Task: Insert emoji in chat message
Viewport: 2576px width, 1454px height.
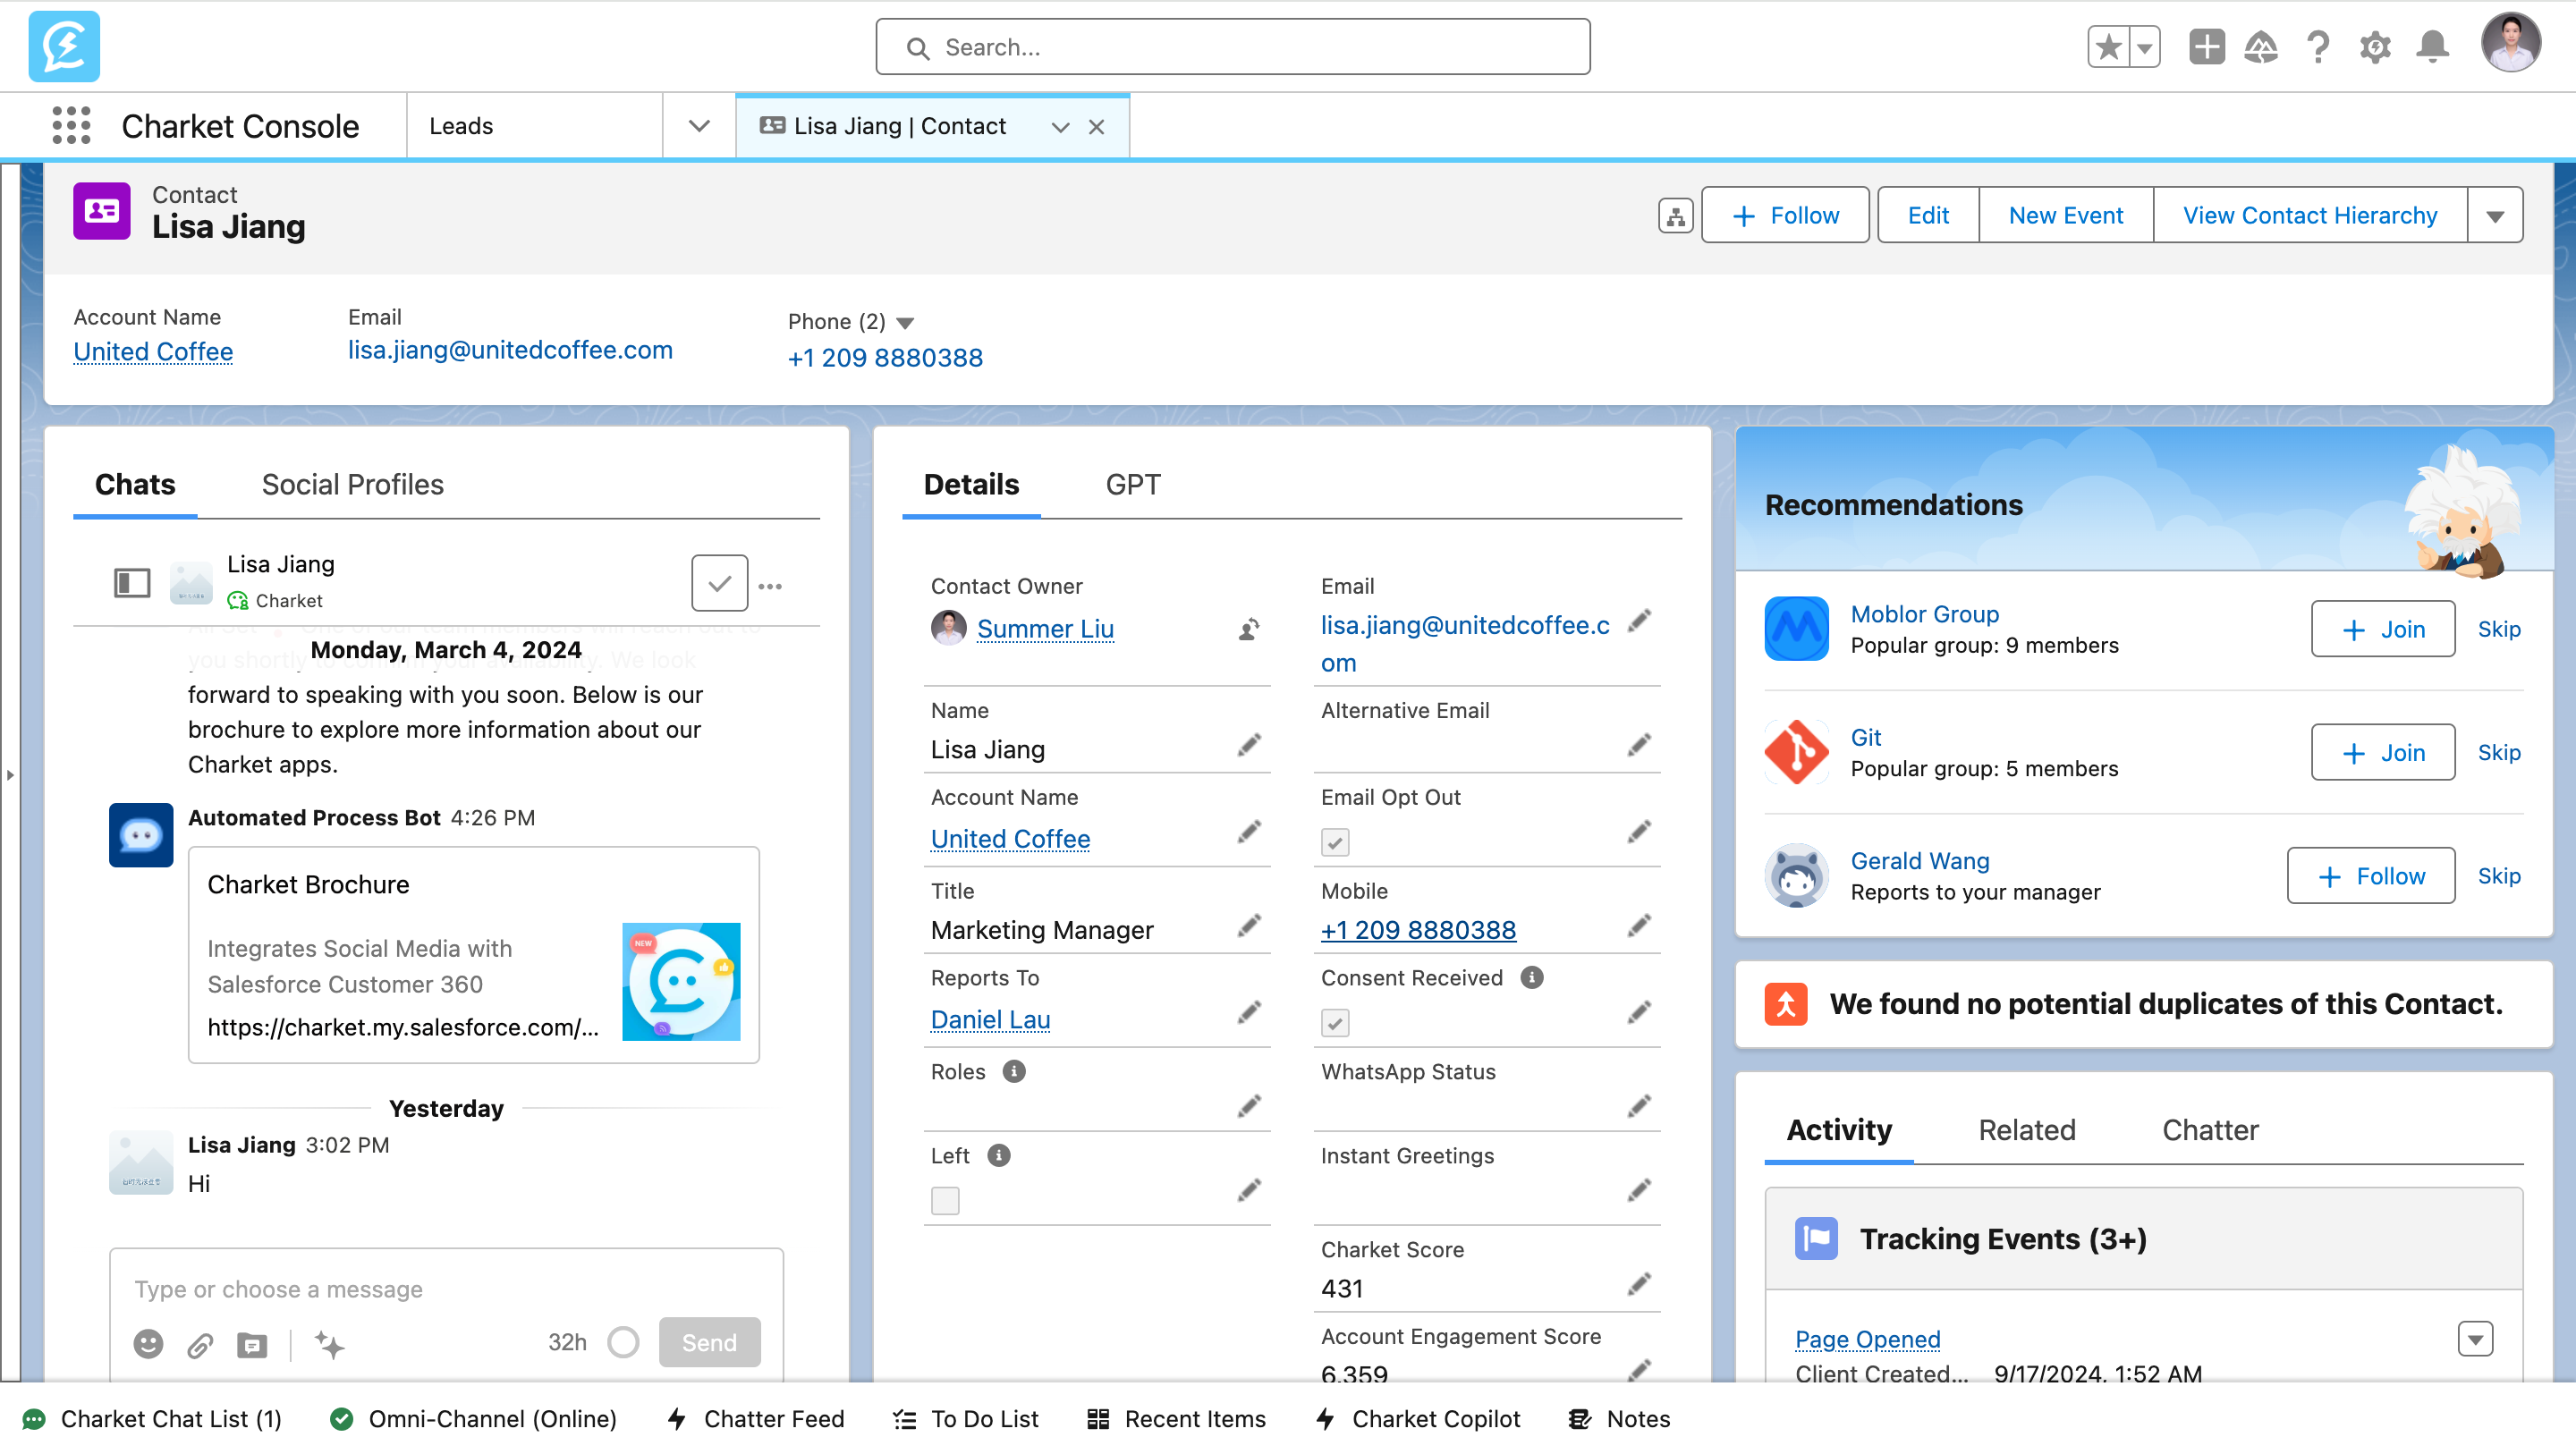Action: [148, 1343]
